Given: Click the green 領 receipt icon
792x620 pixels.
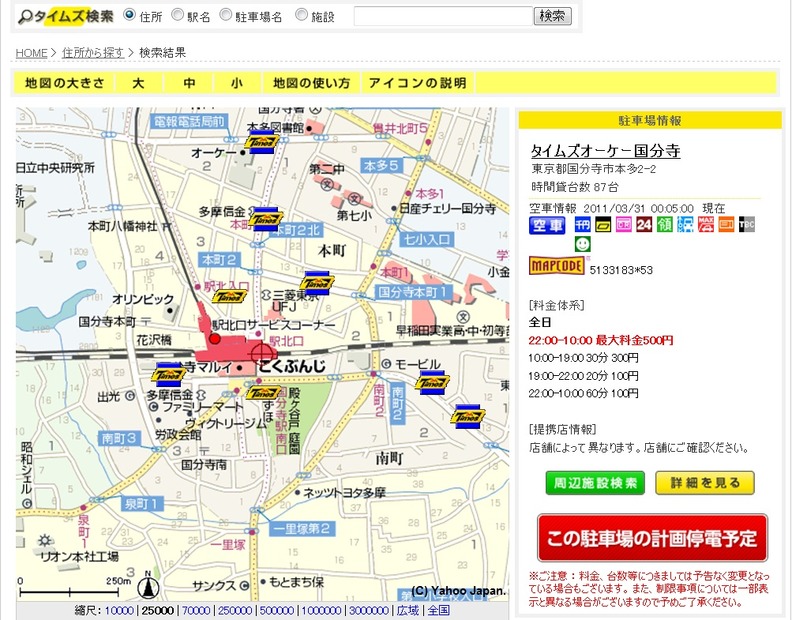Looking at the screenshot, I should coord(665,224).
